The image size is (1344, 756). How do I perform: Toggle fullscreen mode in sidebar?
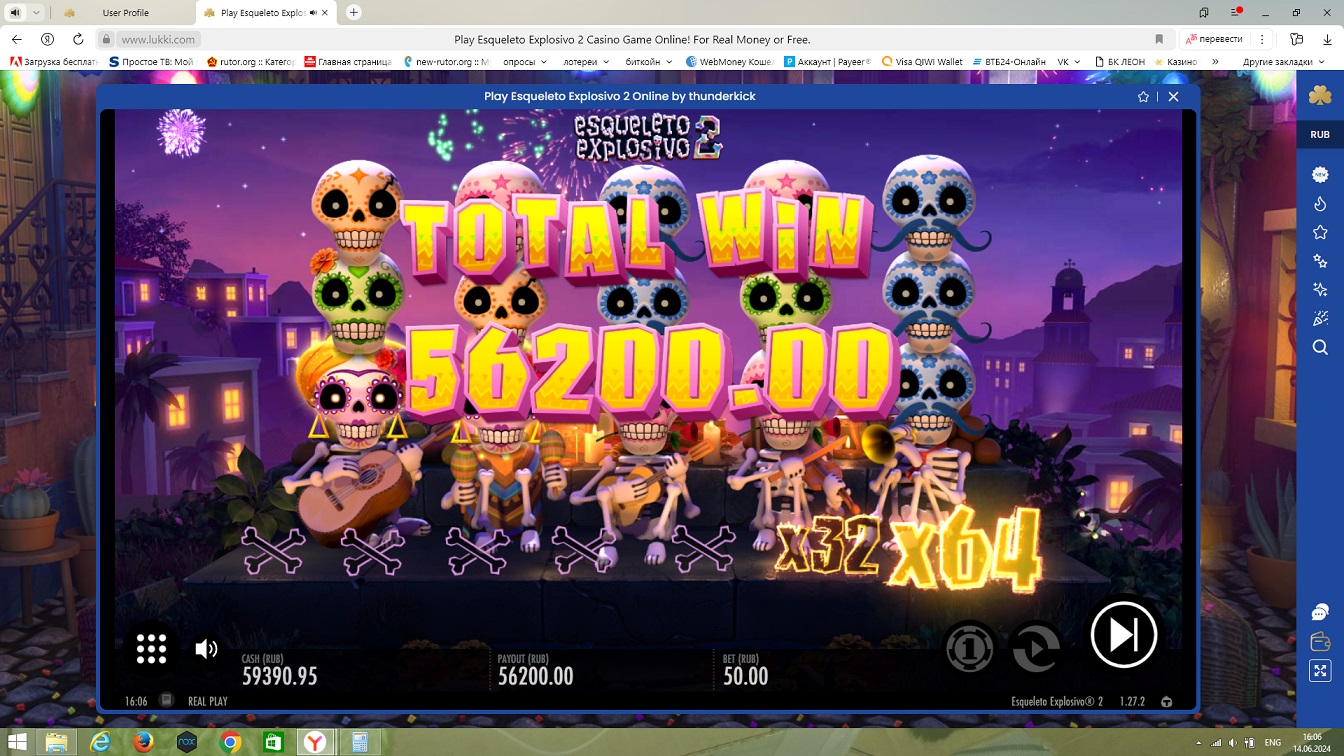(x=1320, y=671)
